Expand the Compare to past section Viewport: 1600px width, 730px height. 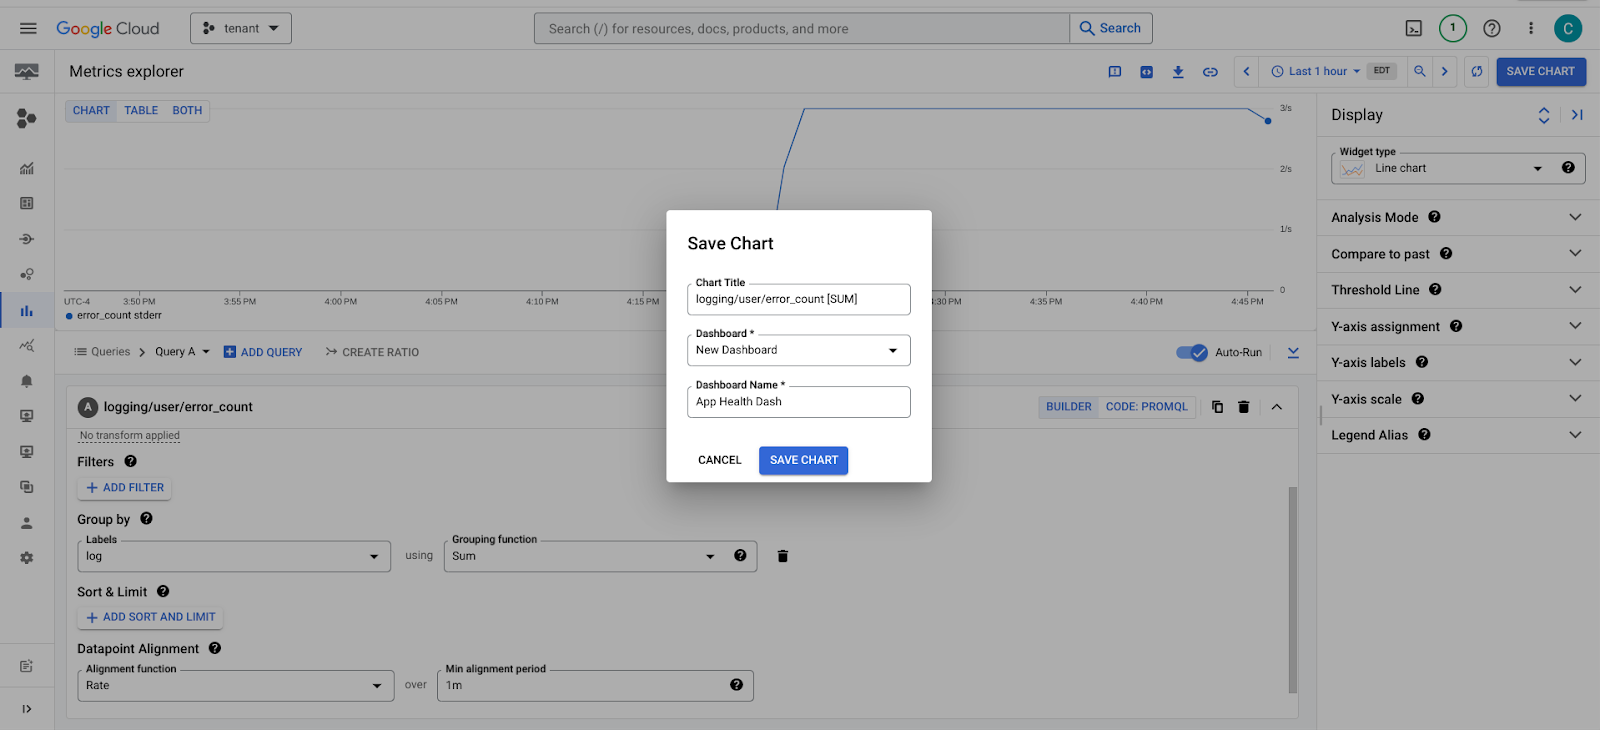click(1458, 254)
